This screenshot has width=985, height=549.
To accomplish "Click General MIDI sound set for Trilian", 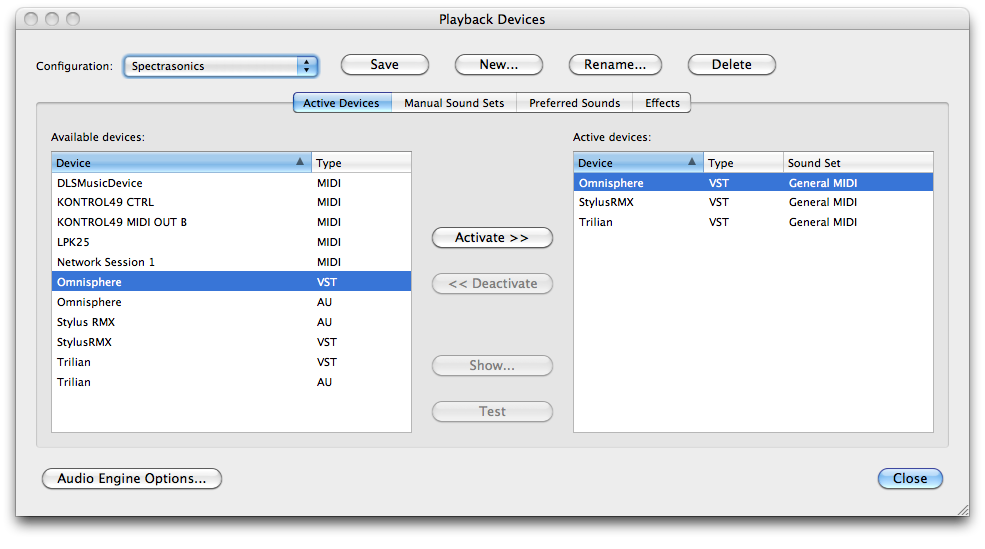I will [x=823, y=222].
